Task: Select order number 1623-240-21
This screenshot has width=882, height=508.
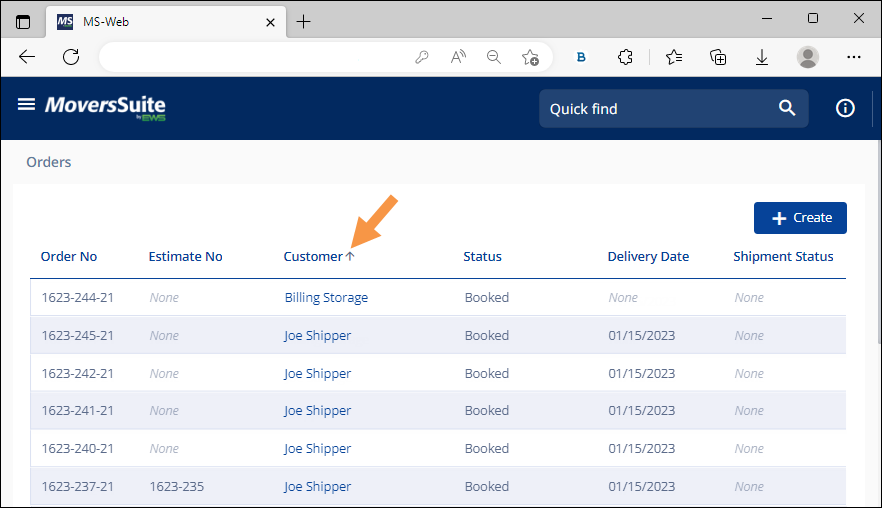Action: point(78,448)
